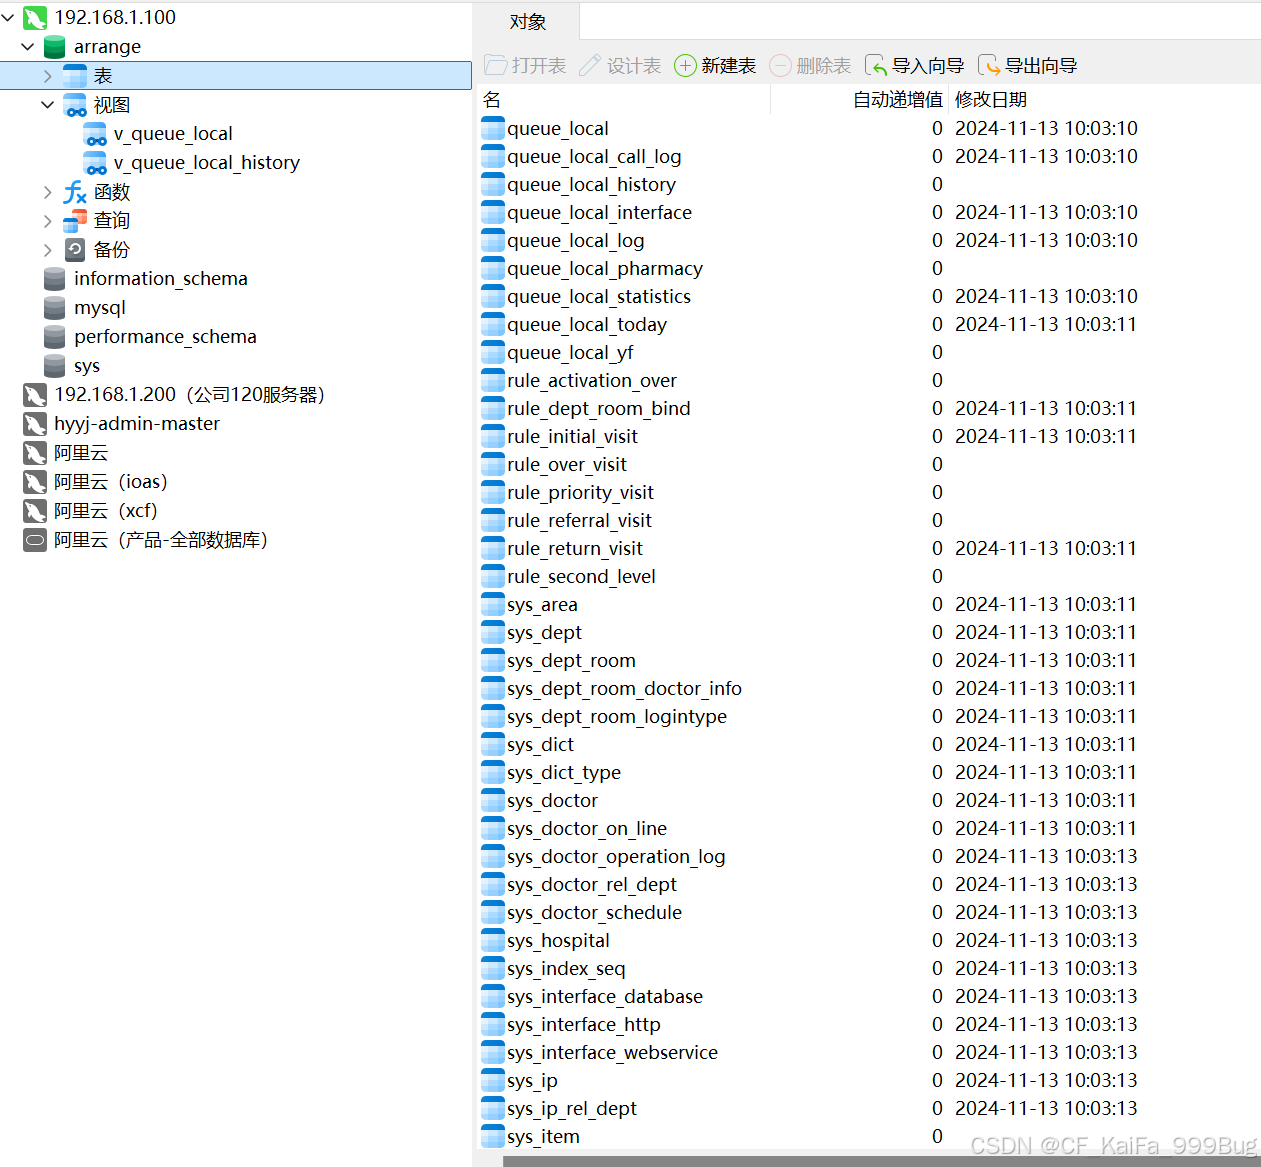Click the v_queue_local view icon

[x=95, y=134]
